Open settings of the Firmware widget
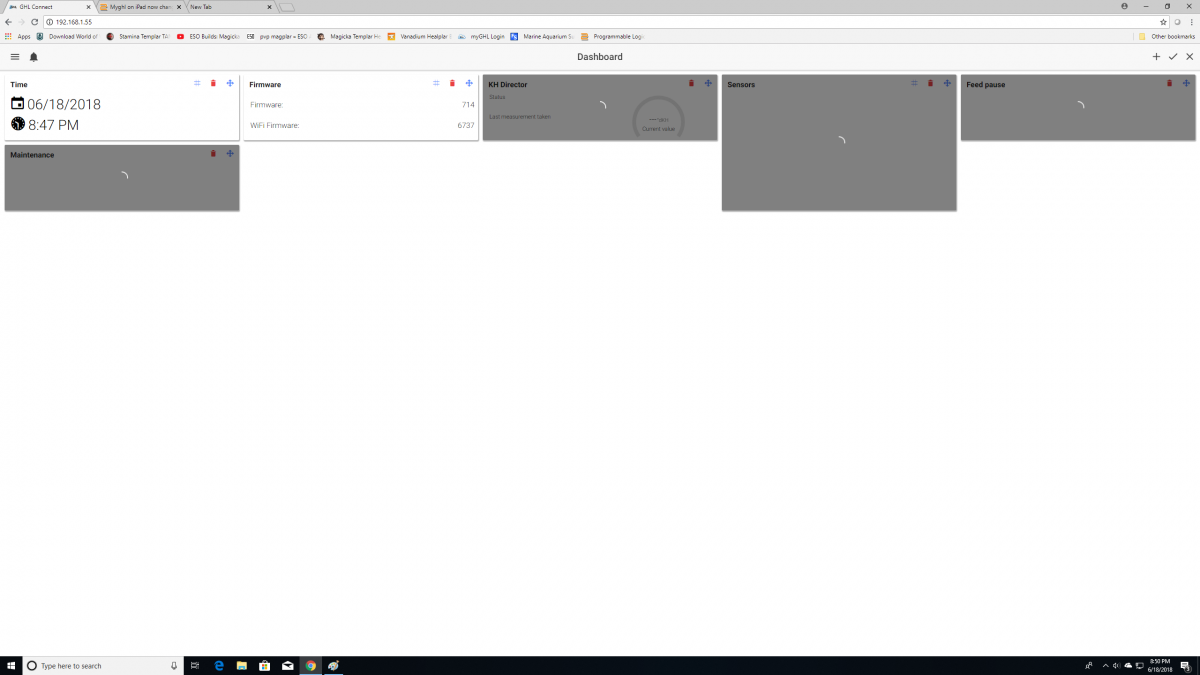Image resolution: width=1200 pixels, height=675 pixels. click(x=436, y=83)
